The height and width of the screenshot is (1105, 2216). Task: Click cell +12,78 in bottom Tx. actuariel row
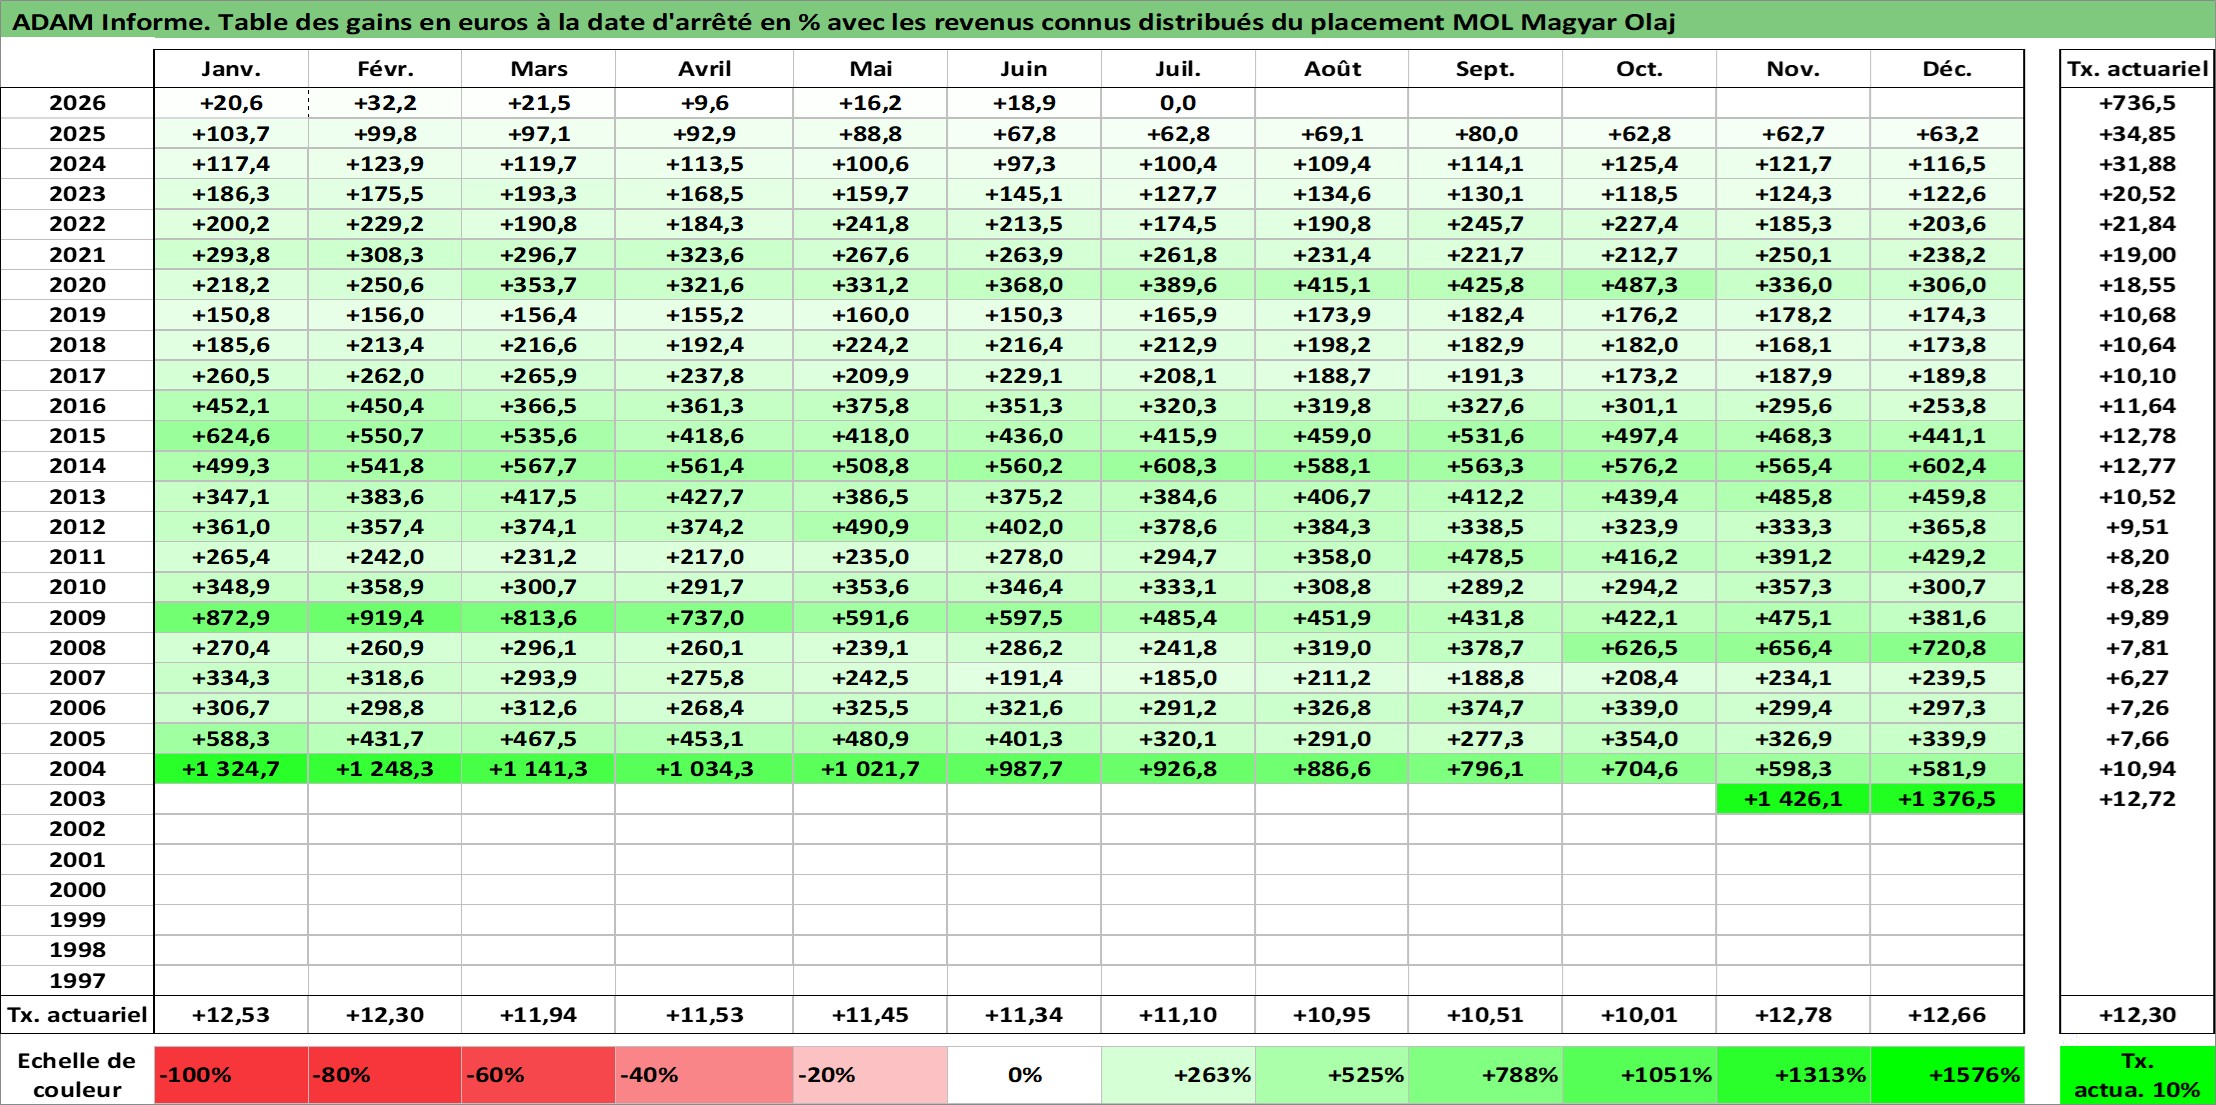1793,1015
